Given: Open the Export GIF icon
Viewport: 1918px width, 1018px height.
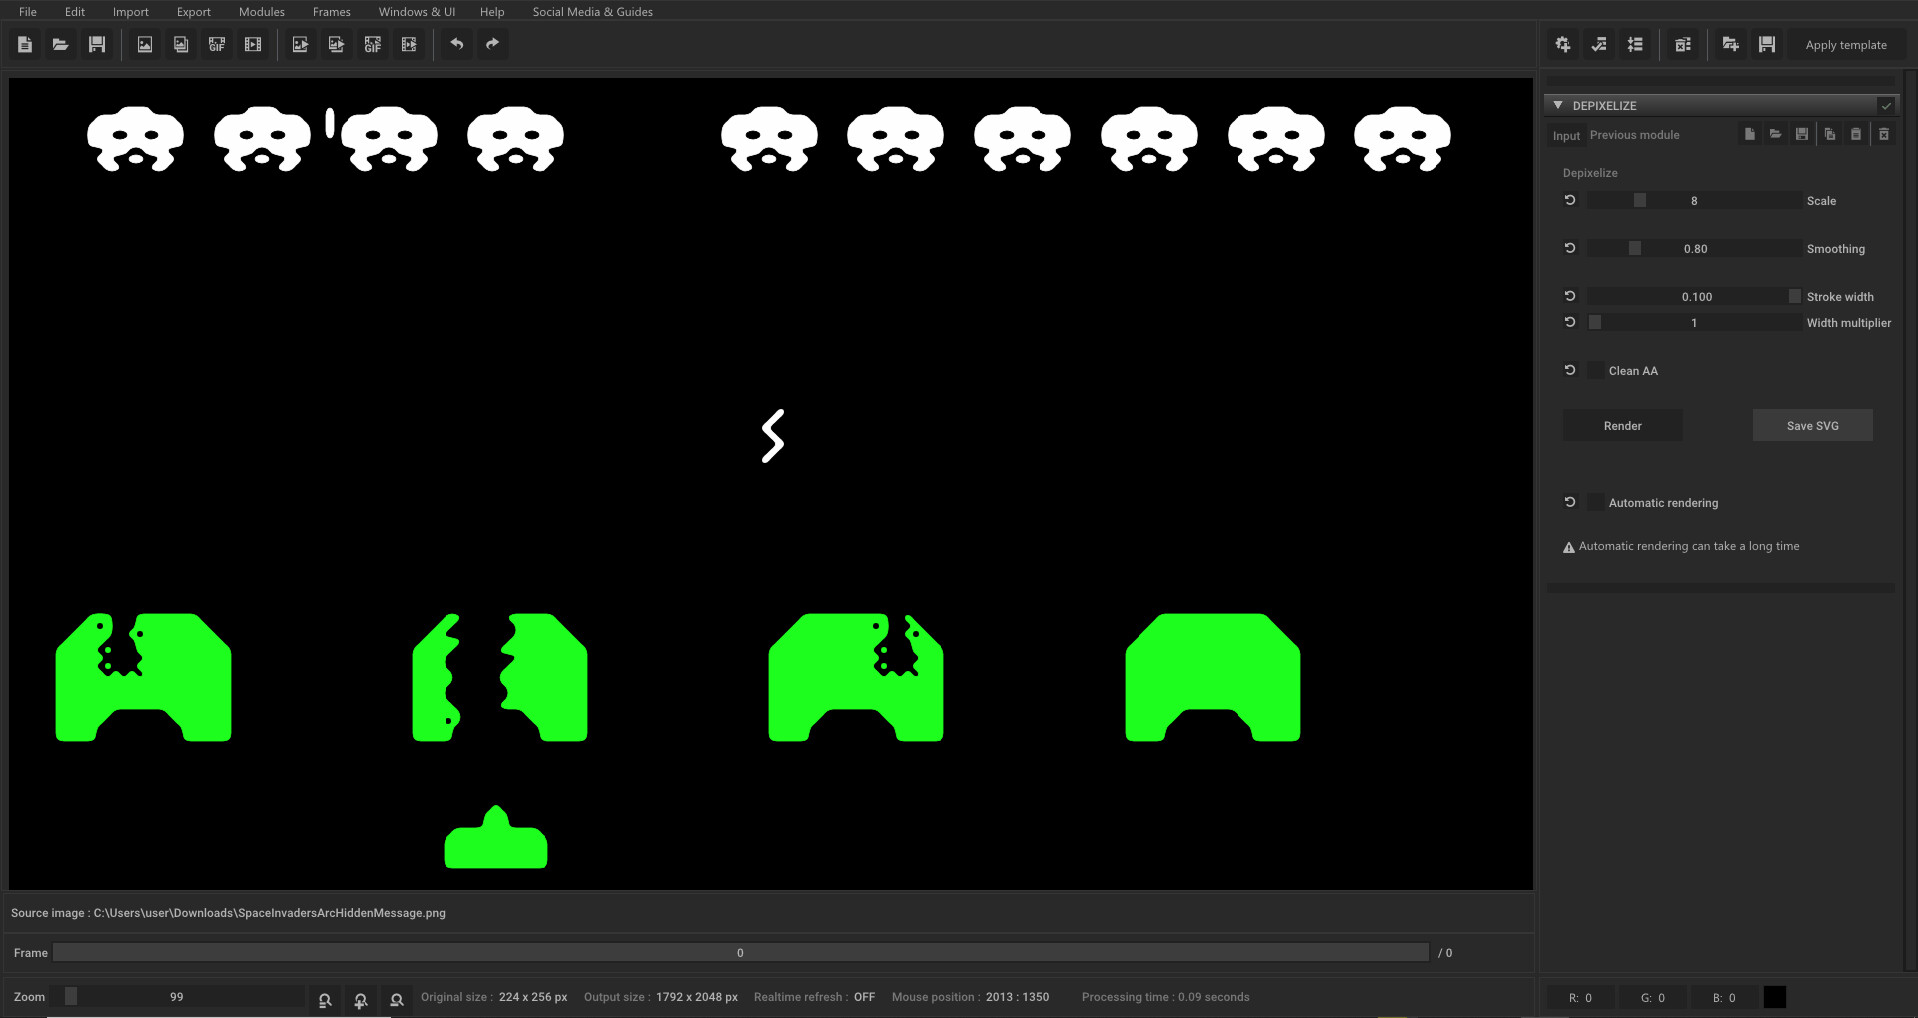Looking at the screenshot, I should coord(372,44).
